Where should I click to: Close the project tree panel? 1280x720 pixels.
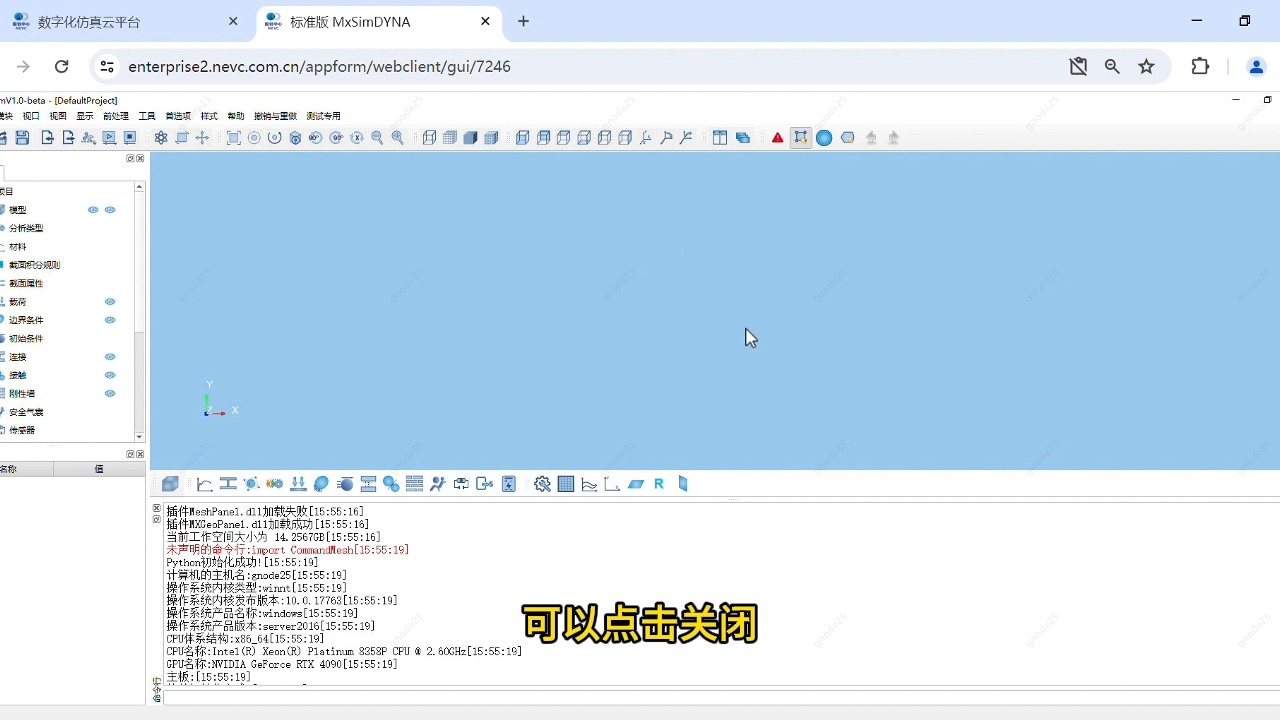point(140,159)
